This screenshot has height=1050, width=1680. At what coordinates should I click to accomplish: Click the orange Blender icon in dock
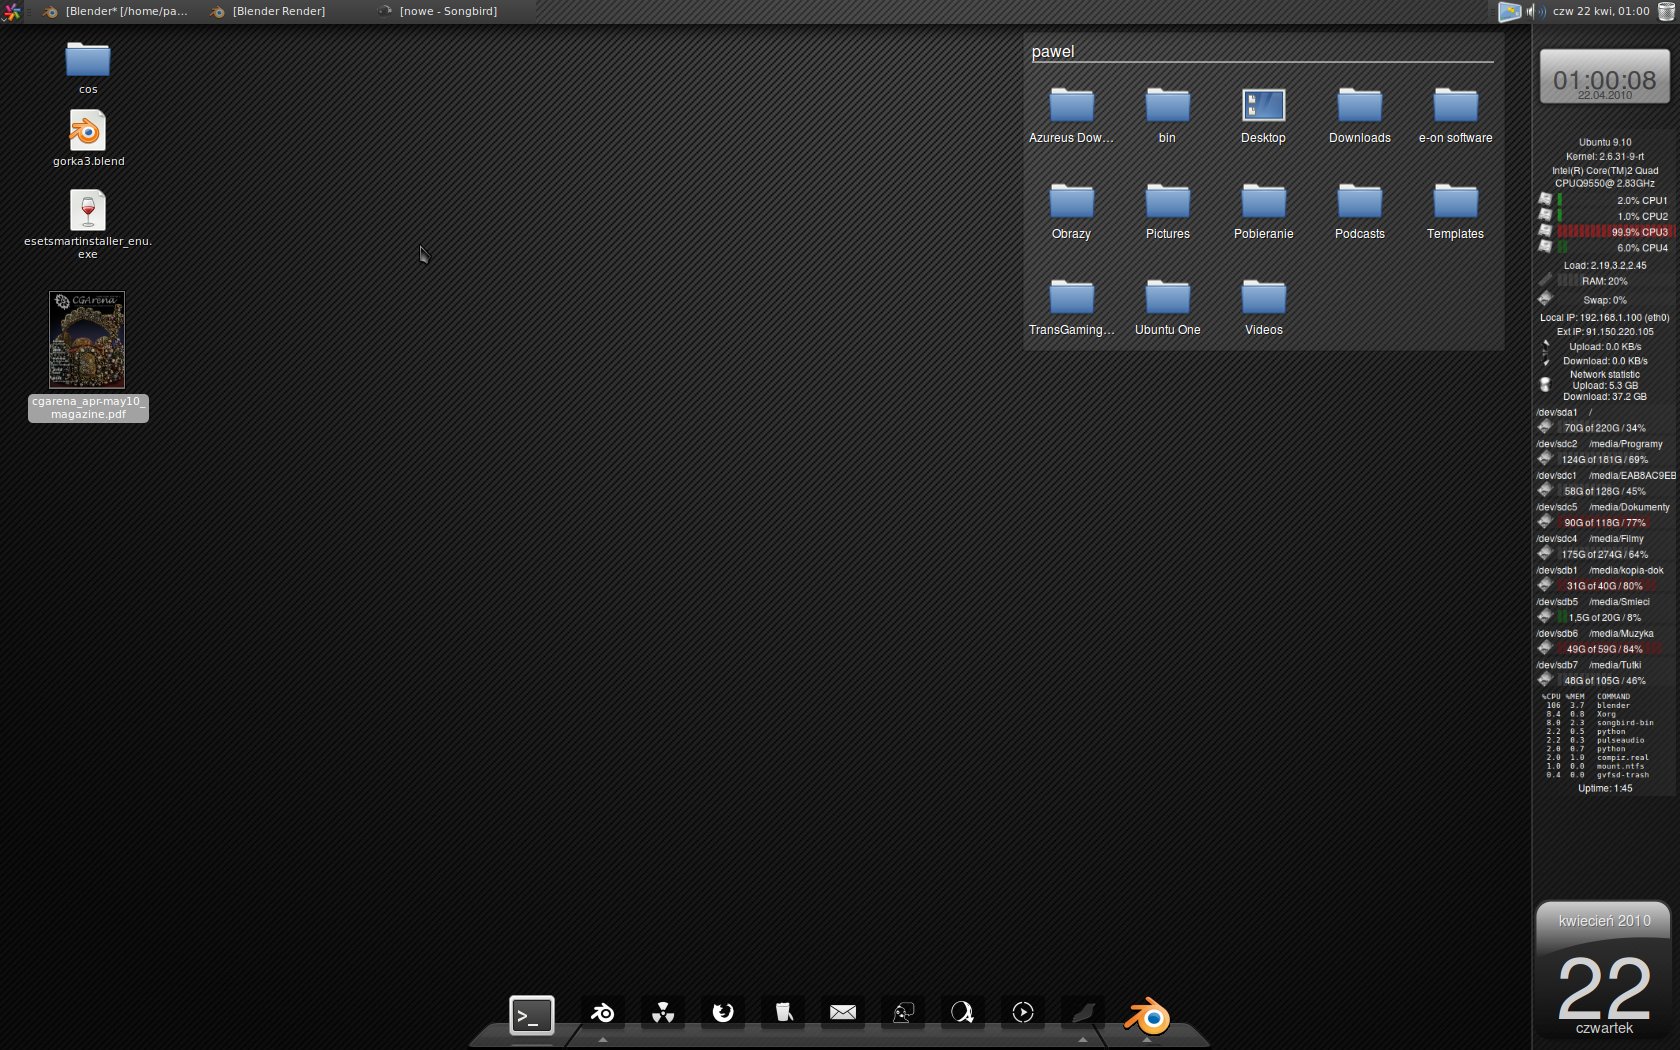click(x=1147, y=1016)
